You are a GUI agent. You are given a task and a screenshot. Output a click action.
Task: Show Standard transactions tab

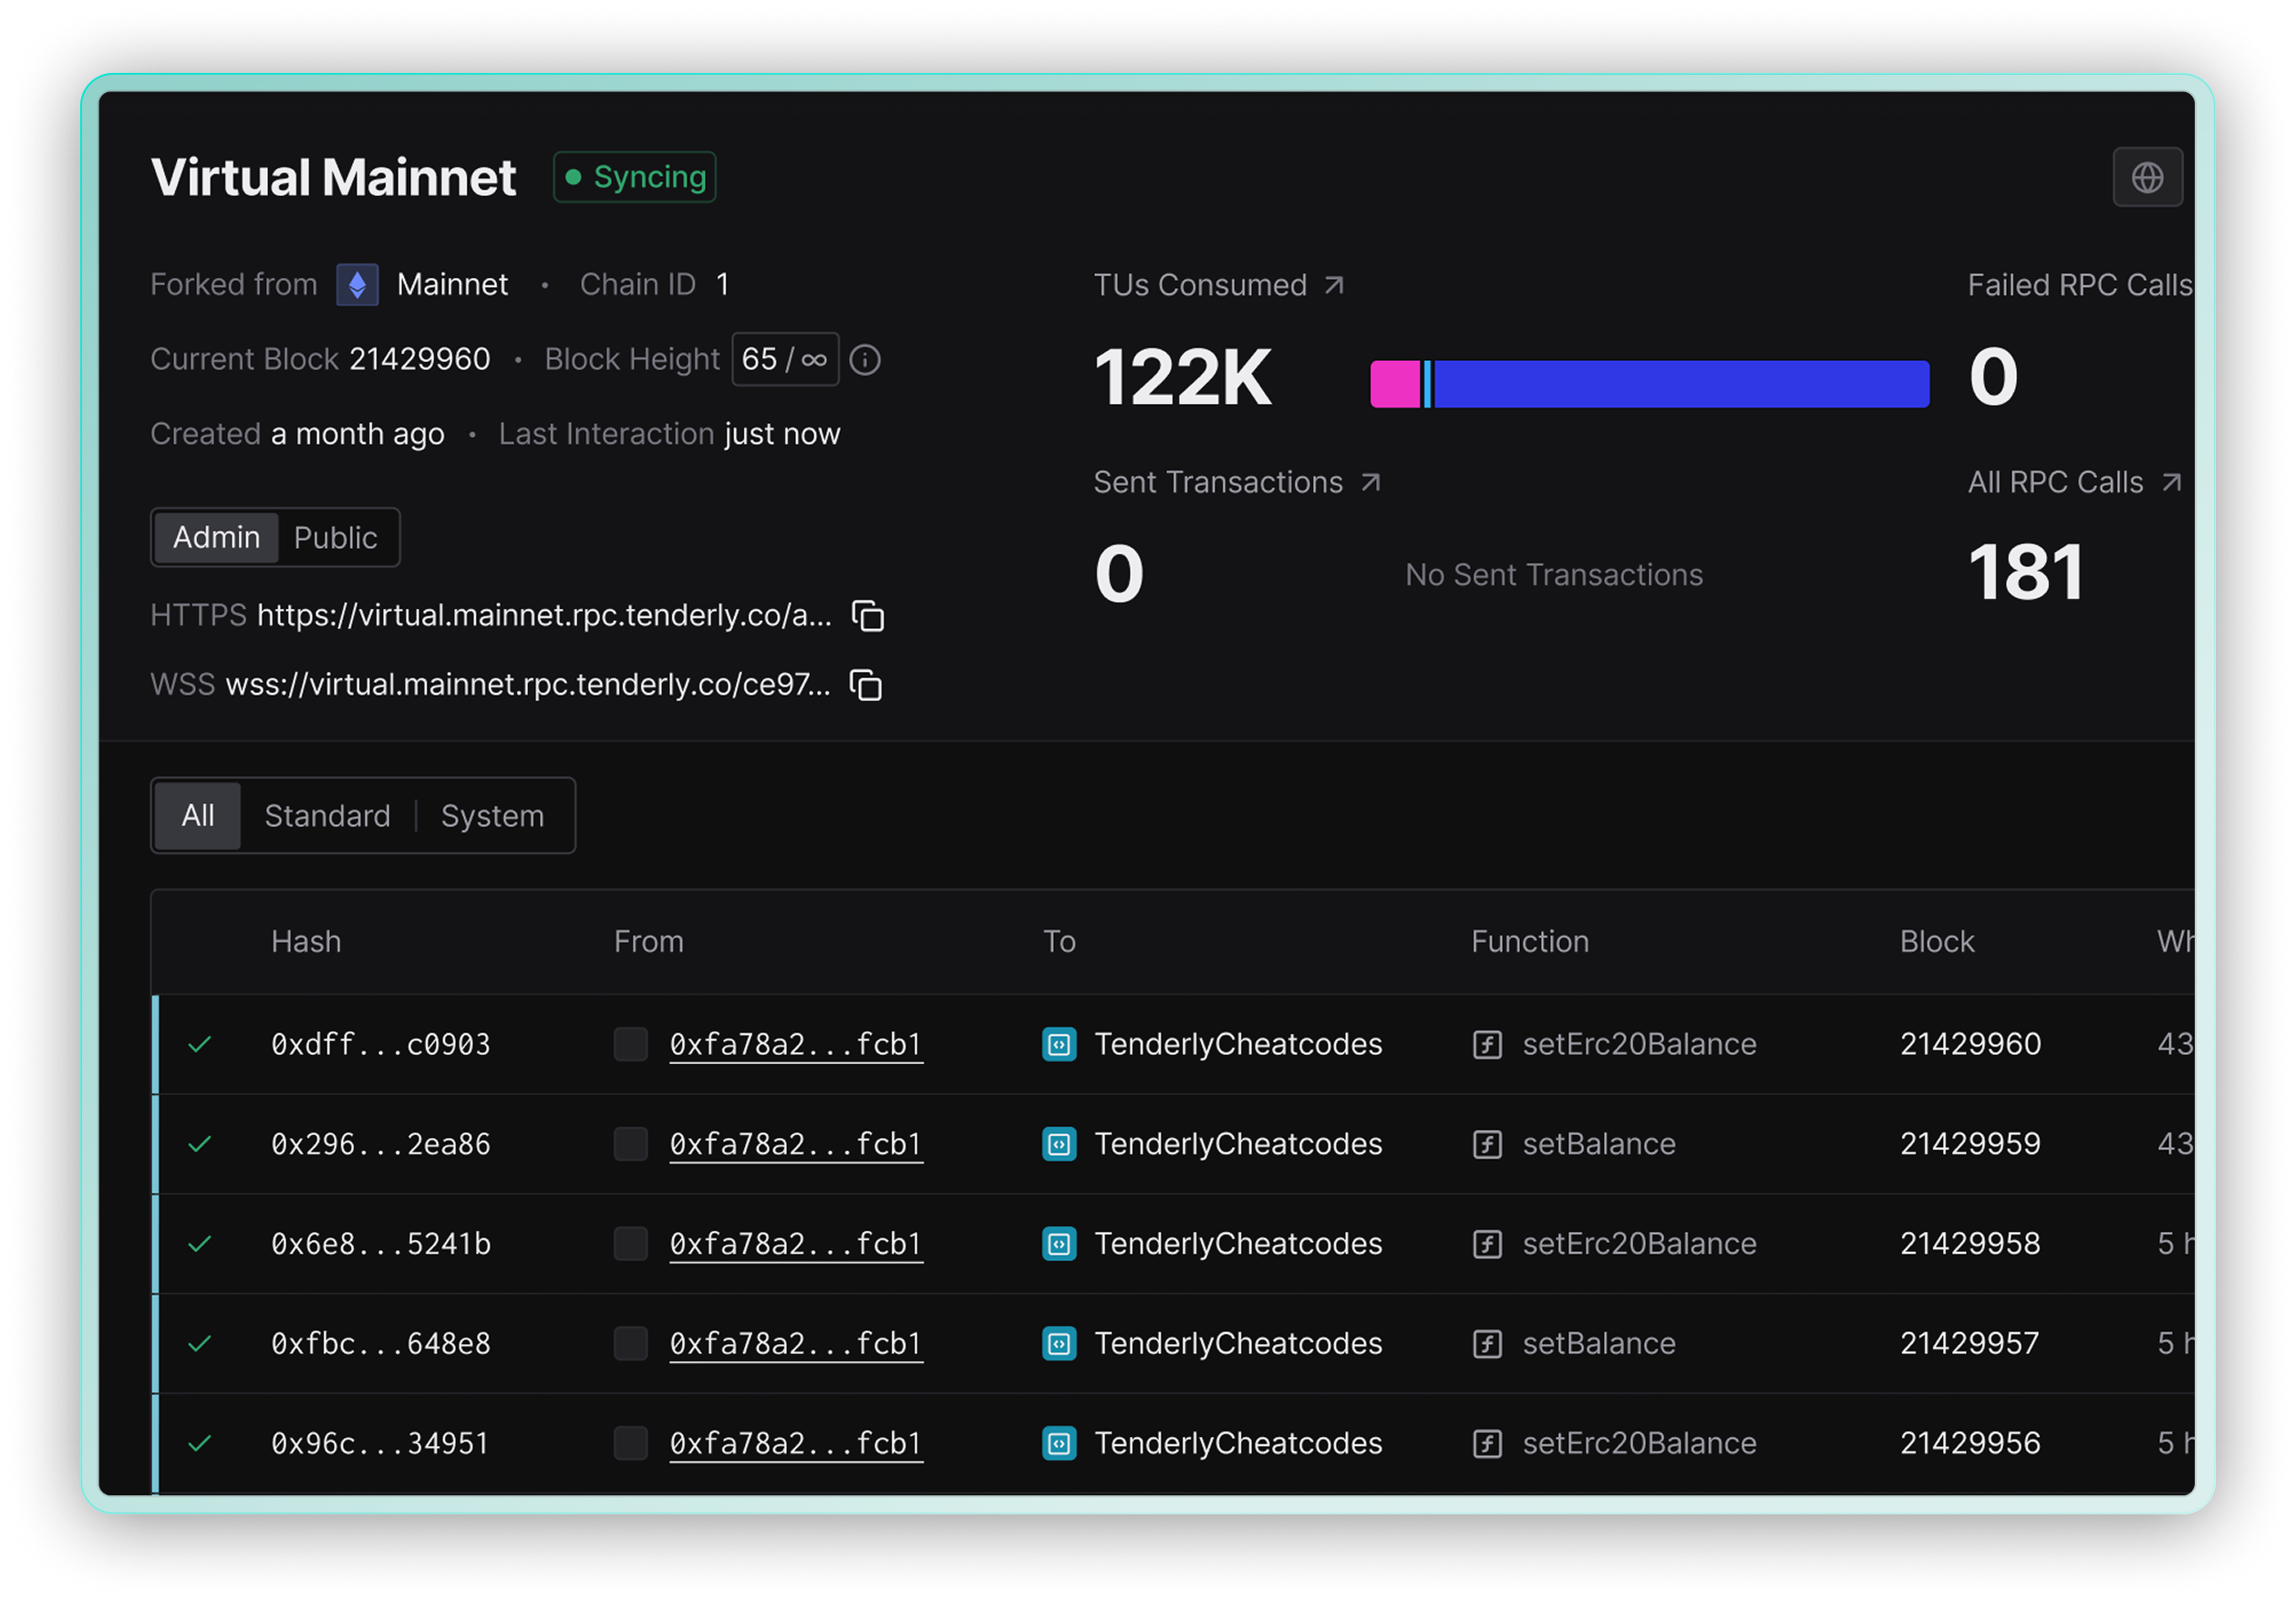pyautogui.click(x=327, y=816)
